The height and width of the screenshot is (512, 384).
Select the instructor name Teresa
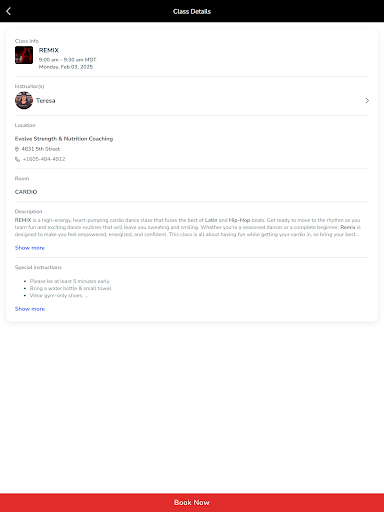click(46, 100)
